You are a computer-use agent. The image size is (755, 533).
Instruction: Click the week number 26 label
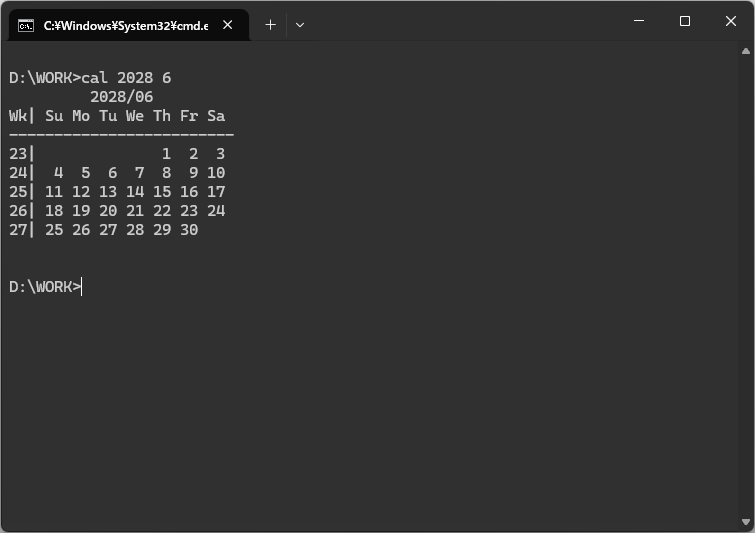pyautogui.click(x=18, y=211)
